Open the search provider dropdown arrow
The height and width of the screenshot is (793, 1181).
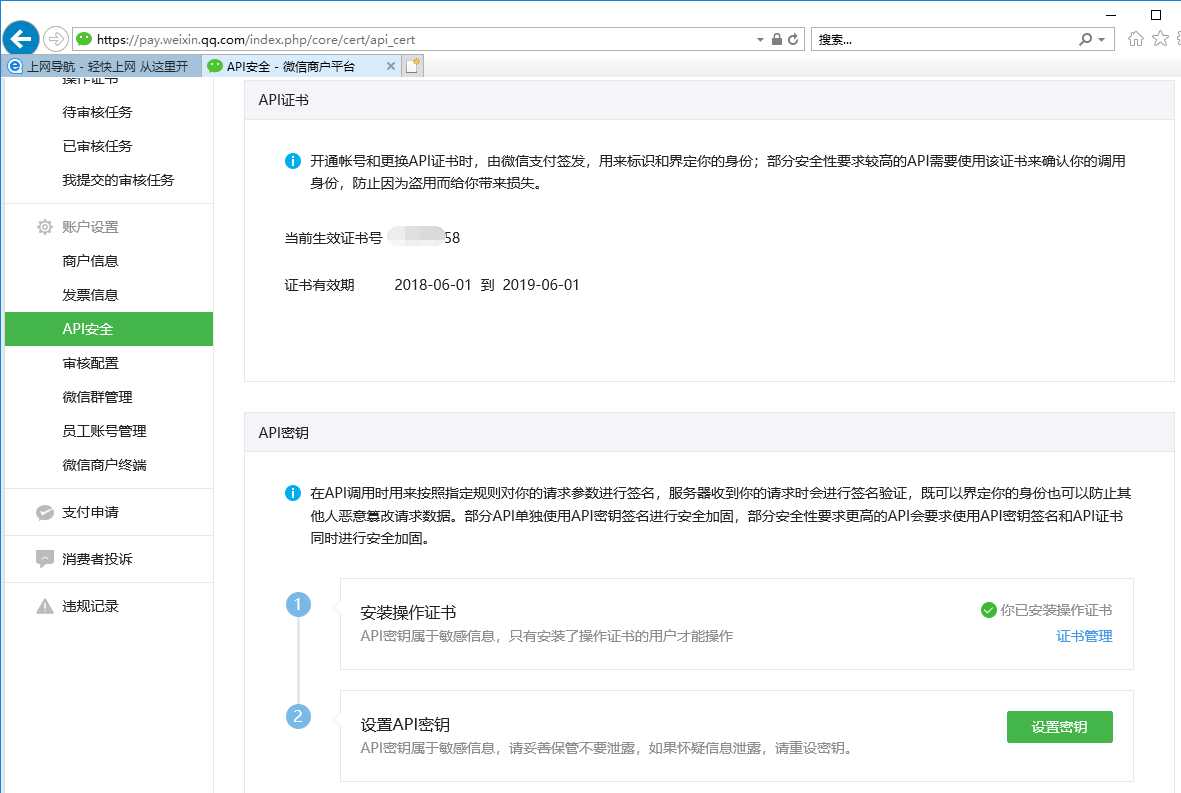click(x=1102, y=39)
